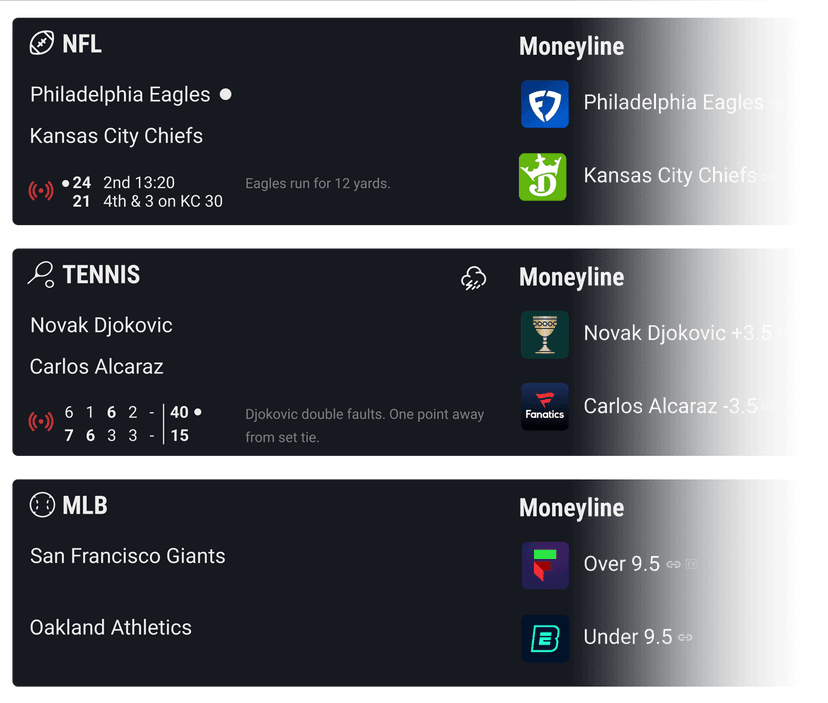This screenshot has height=703, width=828.
Task: Pick the Novak Djokovic +3.5 bet
Action: point(677,334)
